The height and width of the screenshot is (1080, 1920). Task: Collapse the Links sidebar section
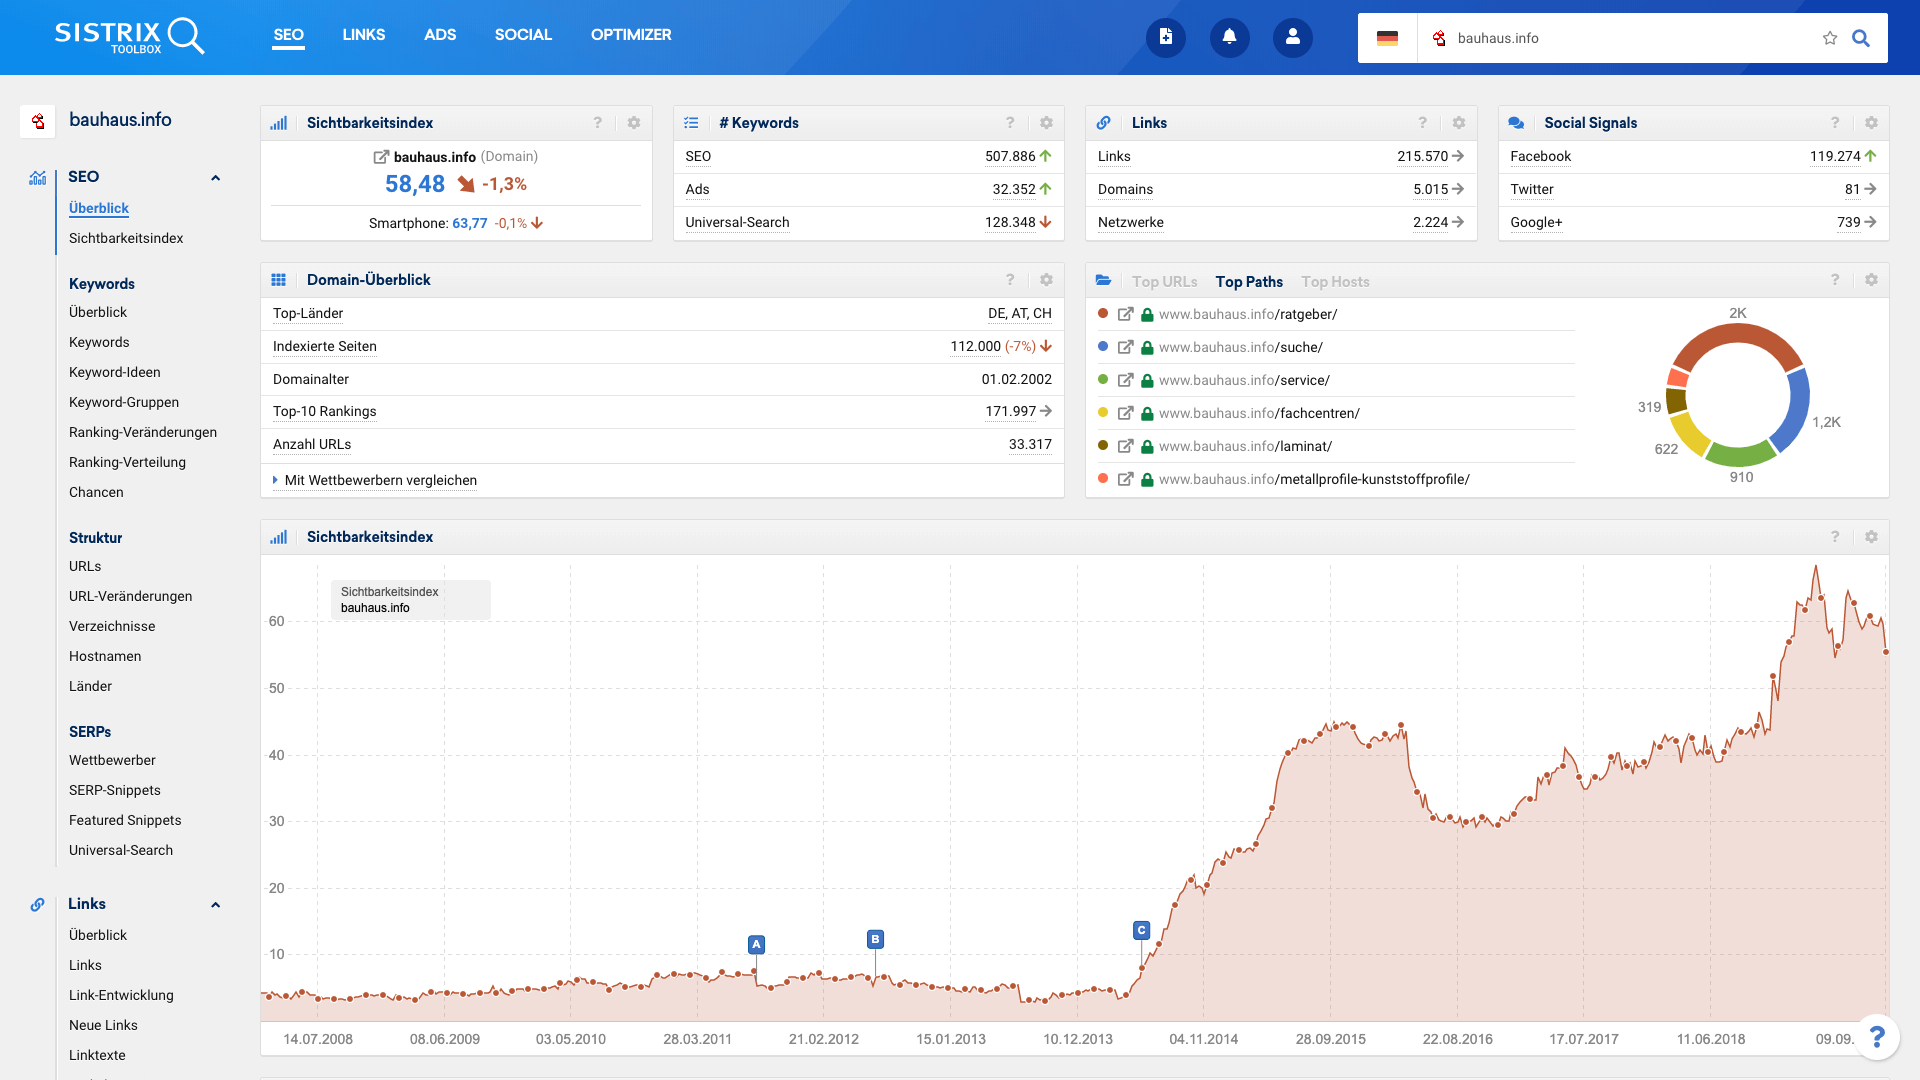pyautogui.click(x=215, y=905)
